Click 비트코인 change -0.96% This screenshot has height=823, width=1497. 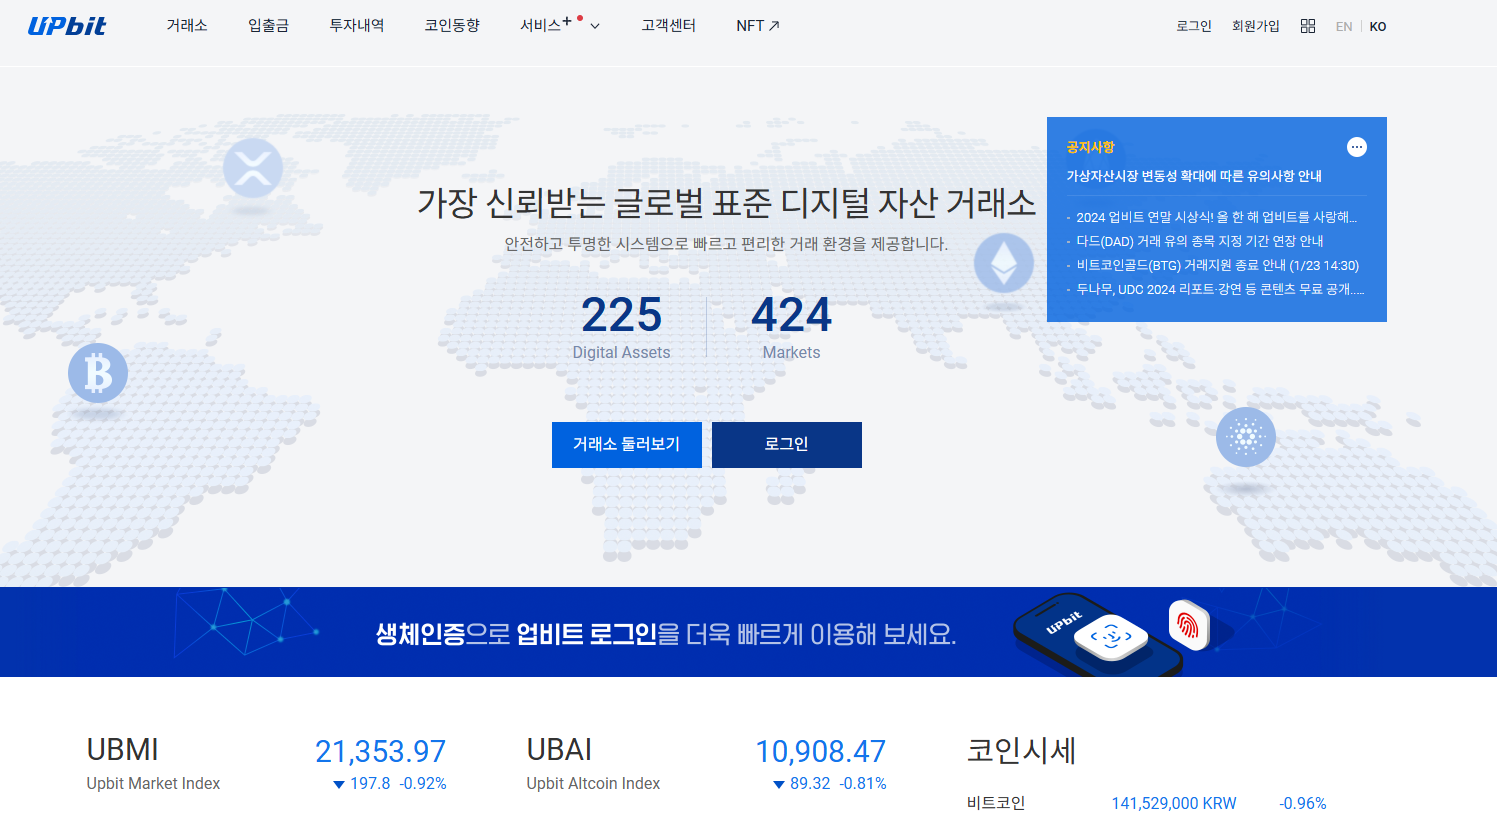1303,804
